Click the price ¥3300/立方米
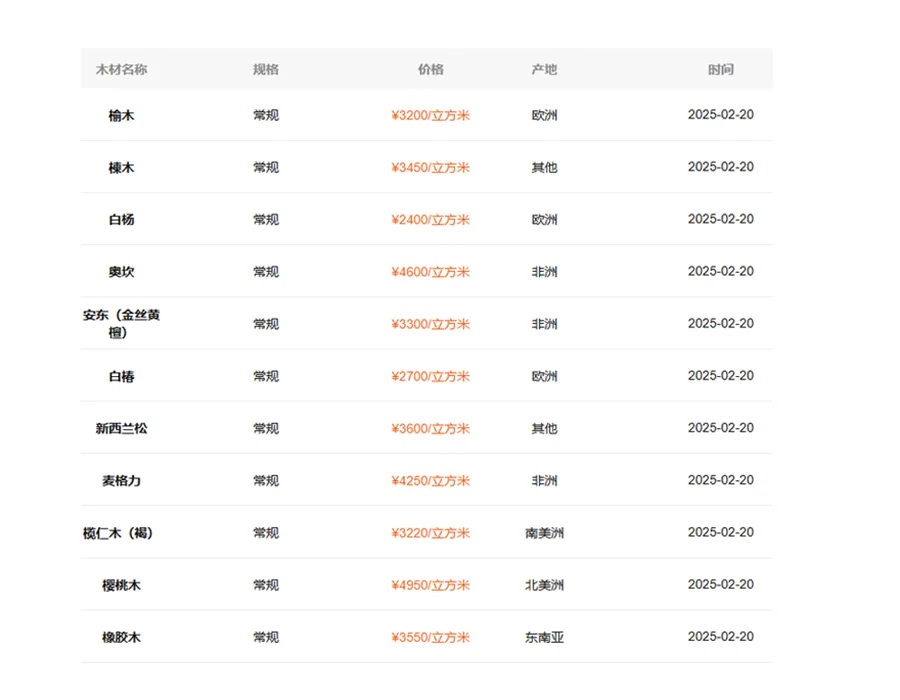This screenshot has height=700, width=900. (430, 324)
